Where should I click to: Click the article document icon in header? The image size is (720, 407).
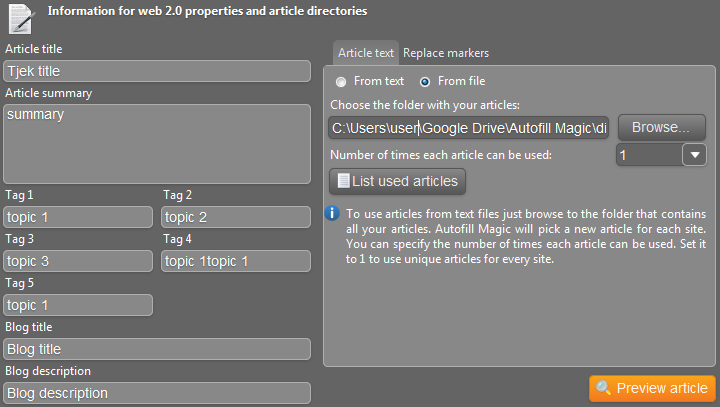tap(21, 19)
